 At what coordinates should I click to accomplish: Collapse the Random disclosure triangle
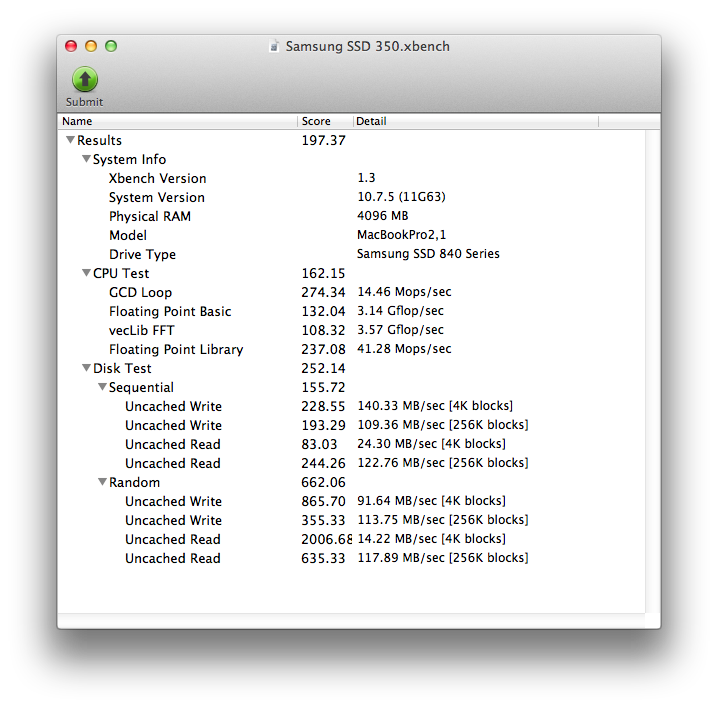pyautogui.click(x=102, y=482)
